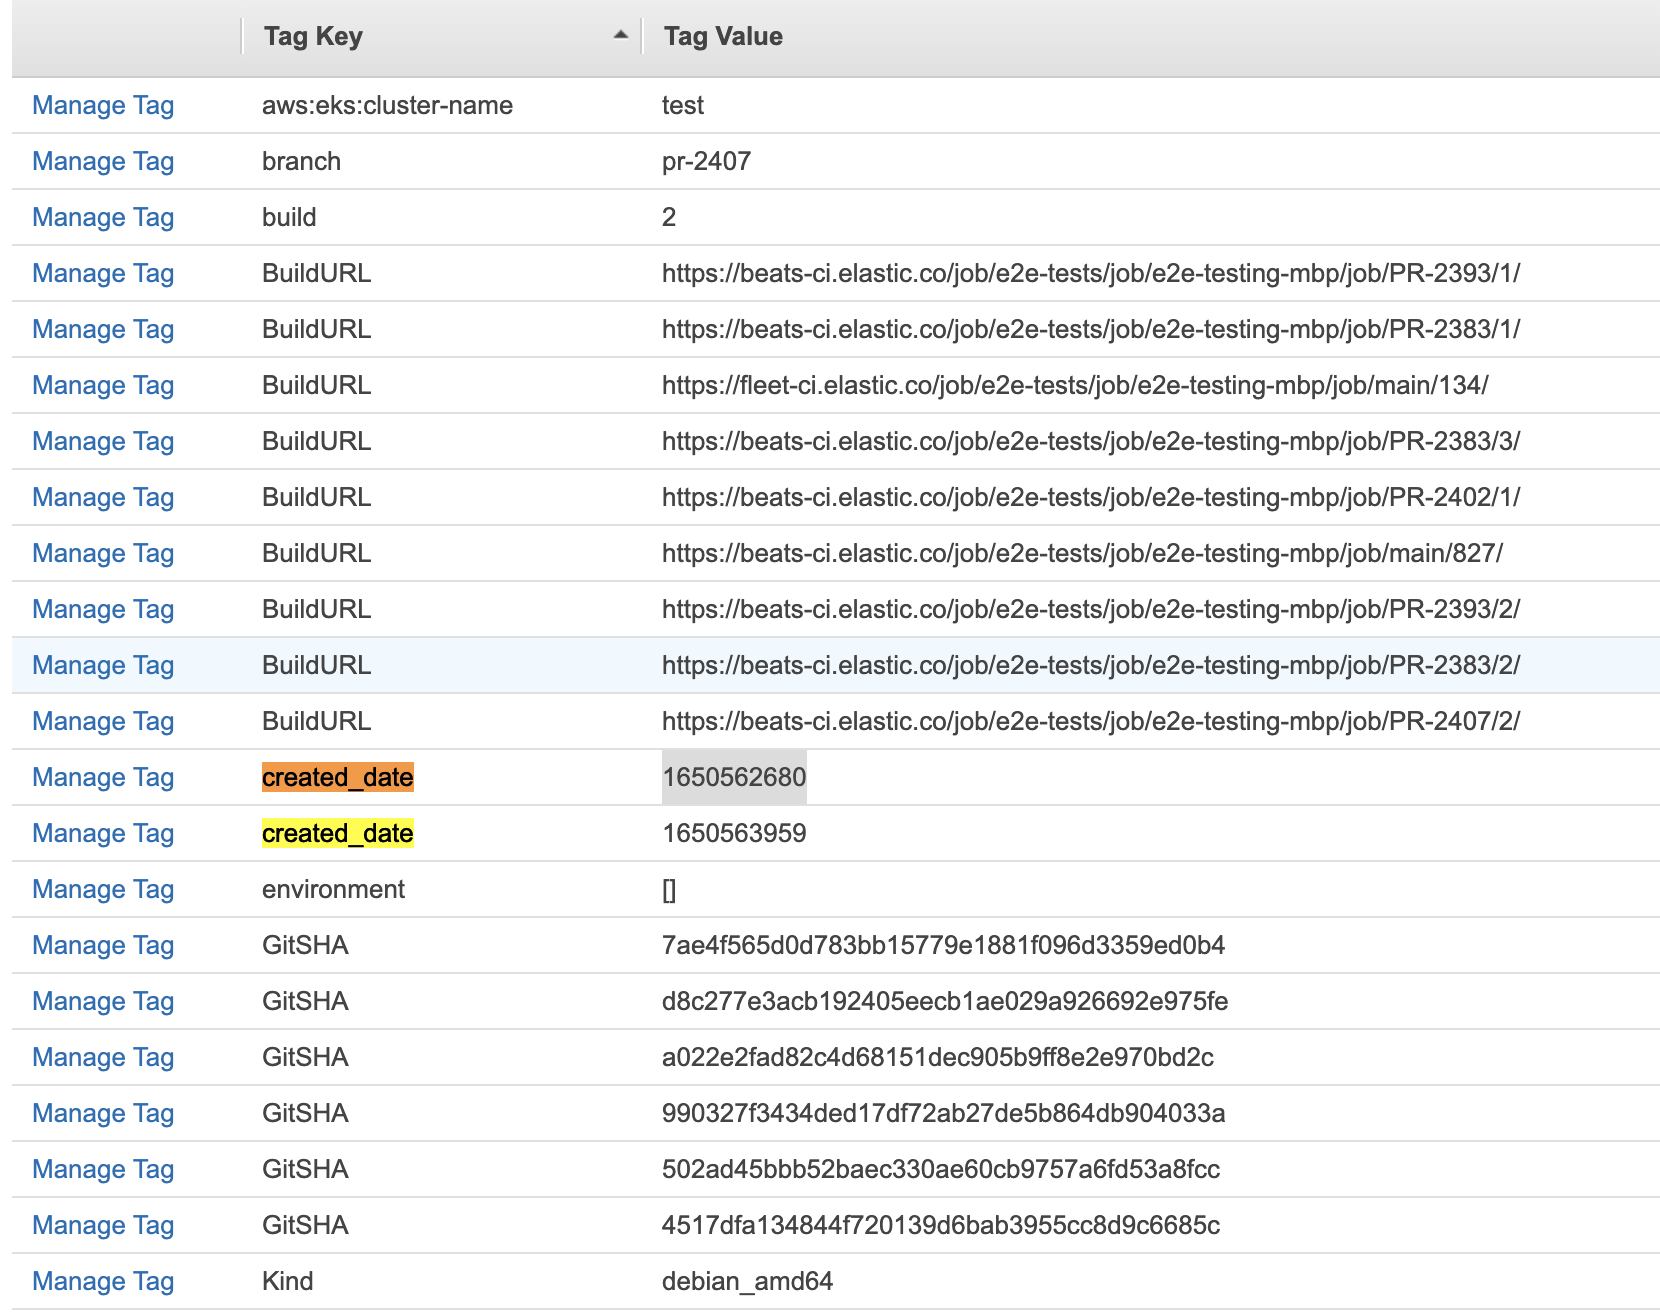Select the PR-2393/1/ build URL value

tap(1091, 273)
